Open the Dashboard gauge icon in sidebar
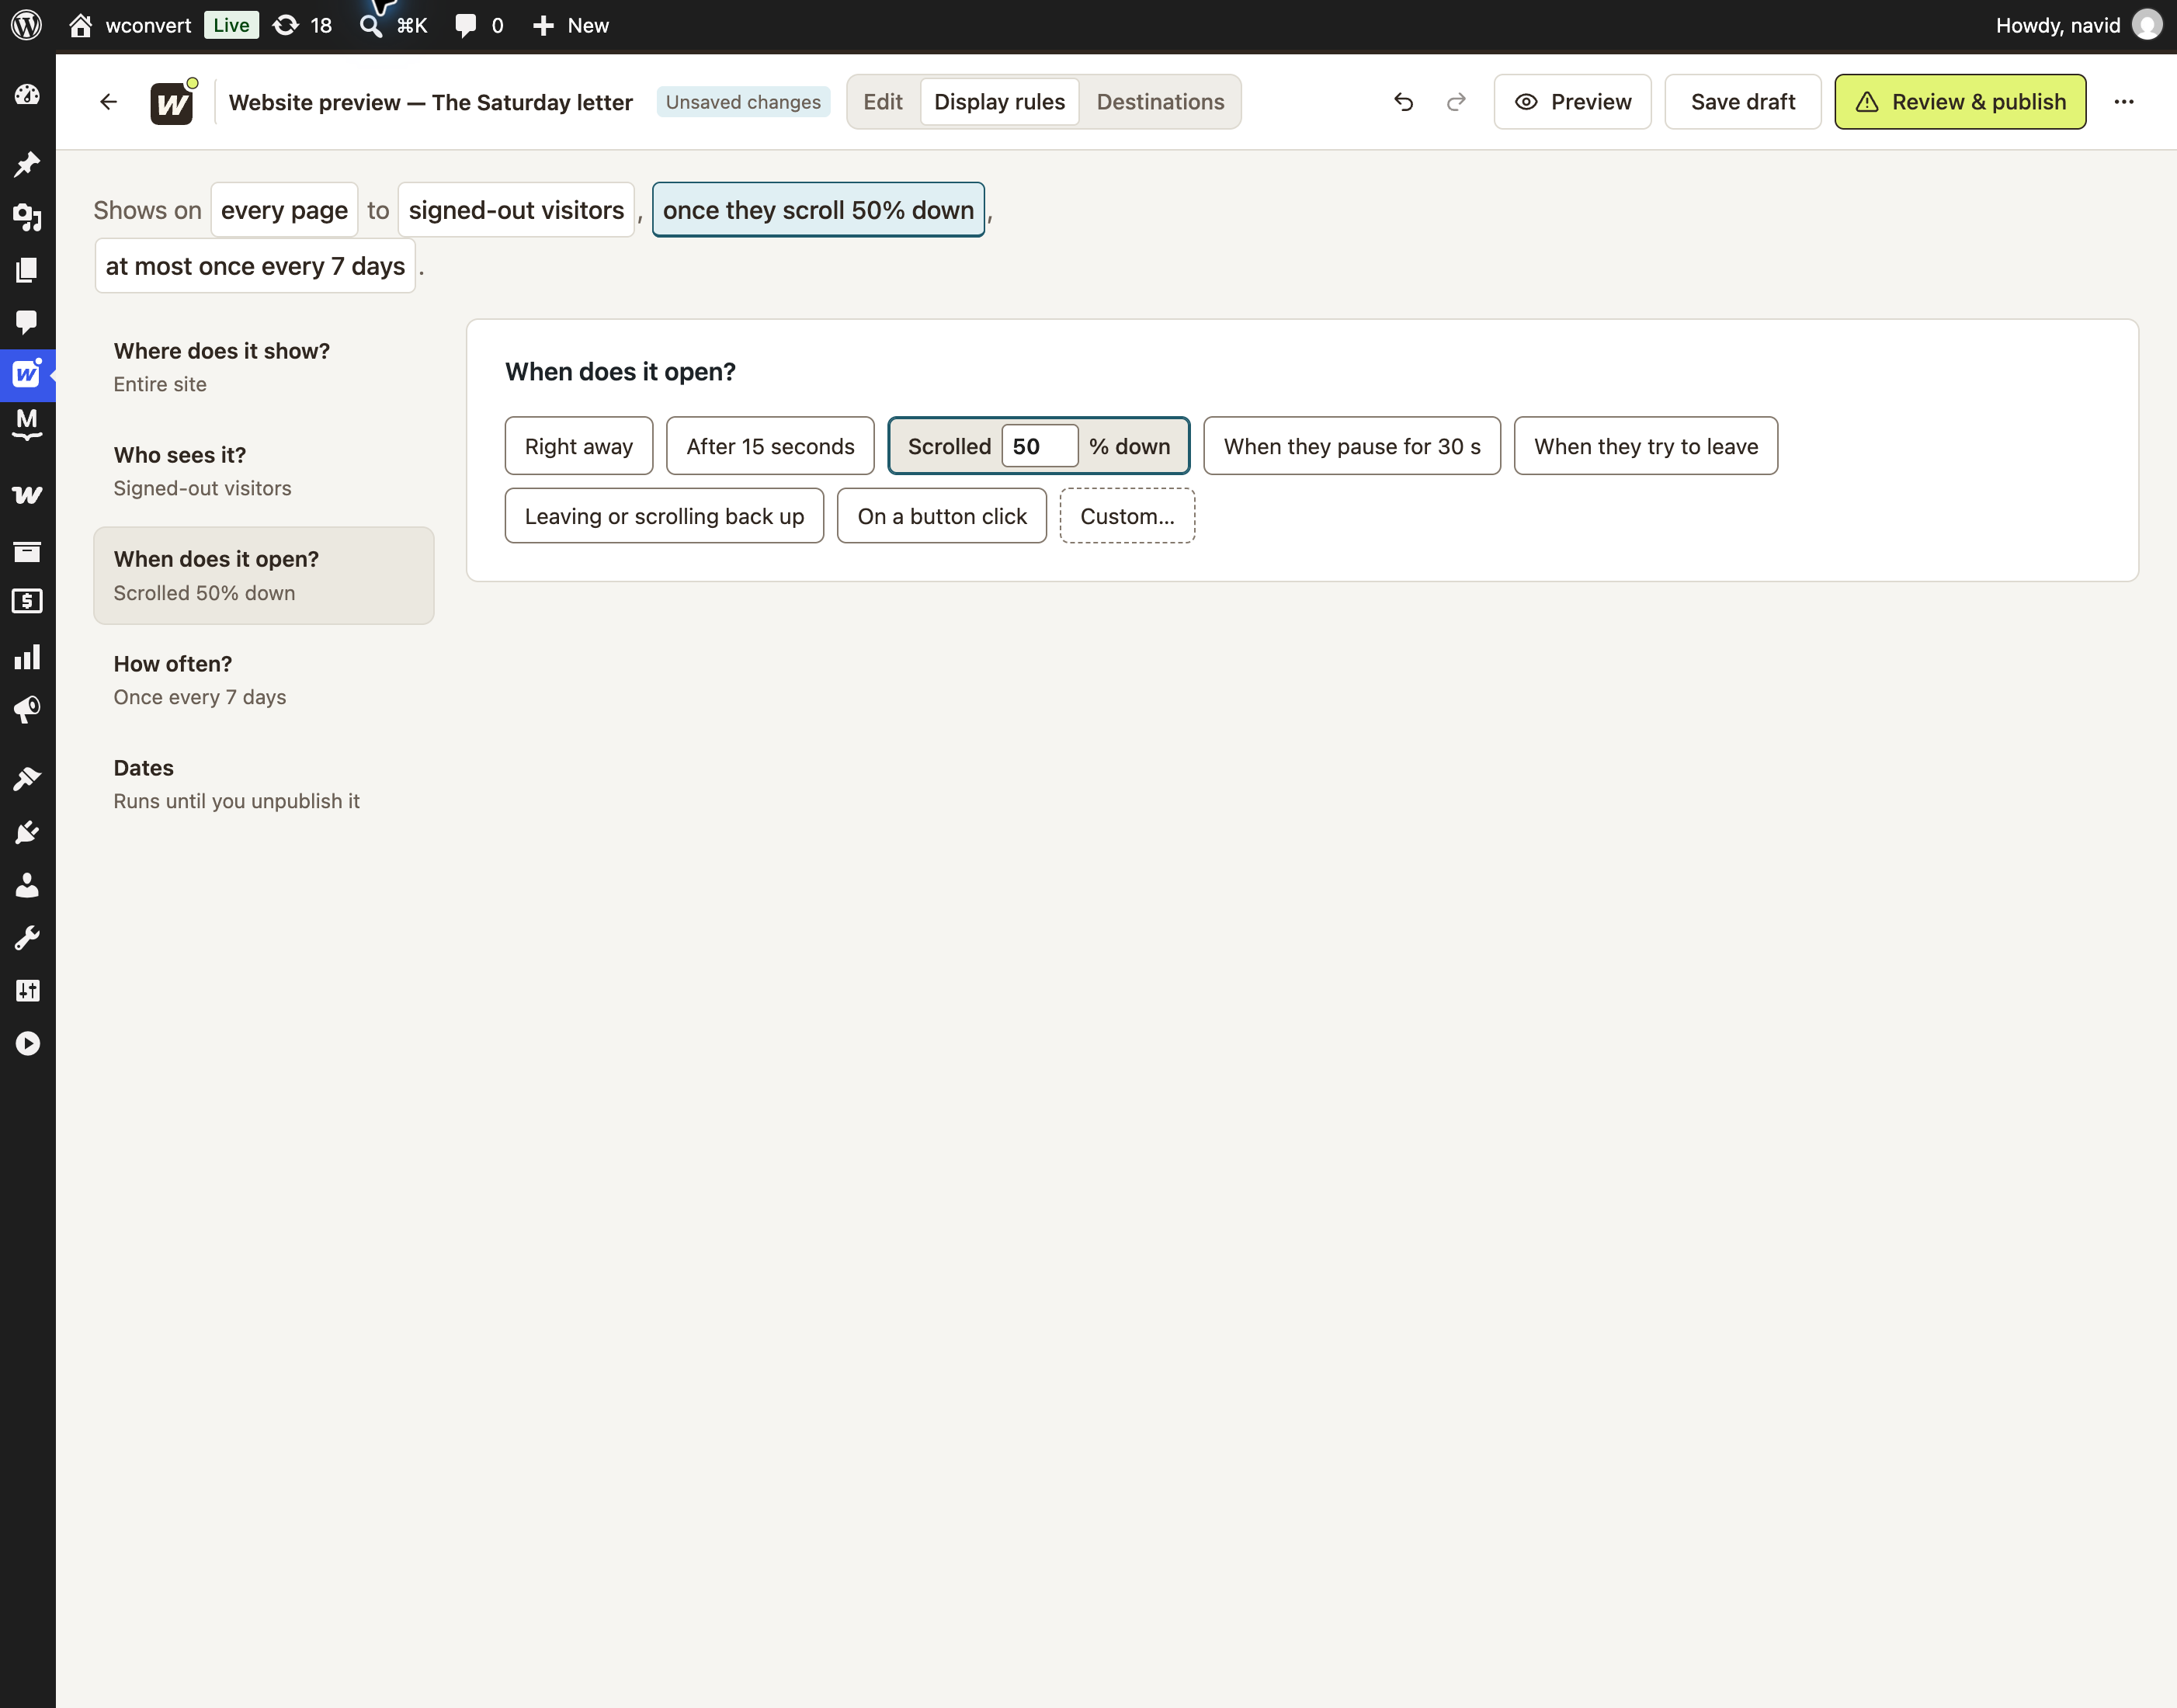 click(x=27, y=94)
